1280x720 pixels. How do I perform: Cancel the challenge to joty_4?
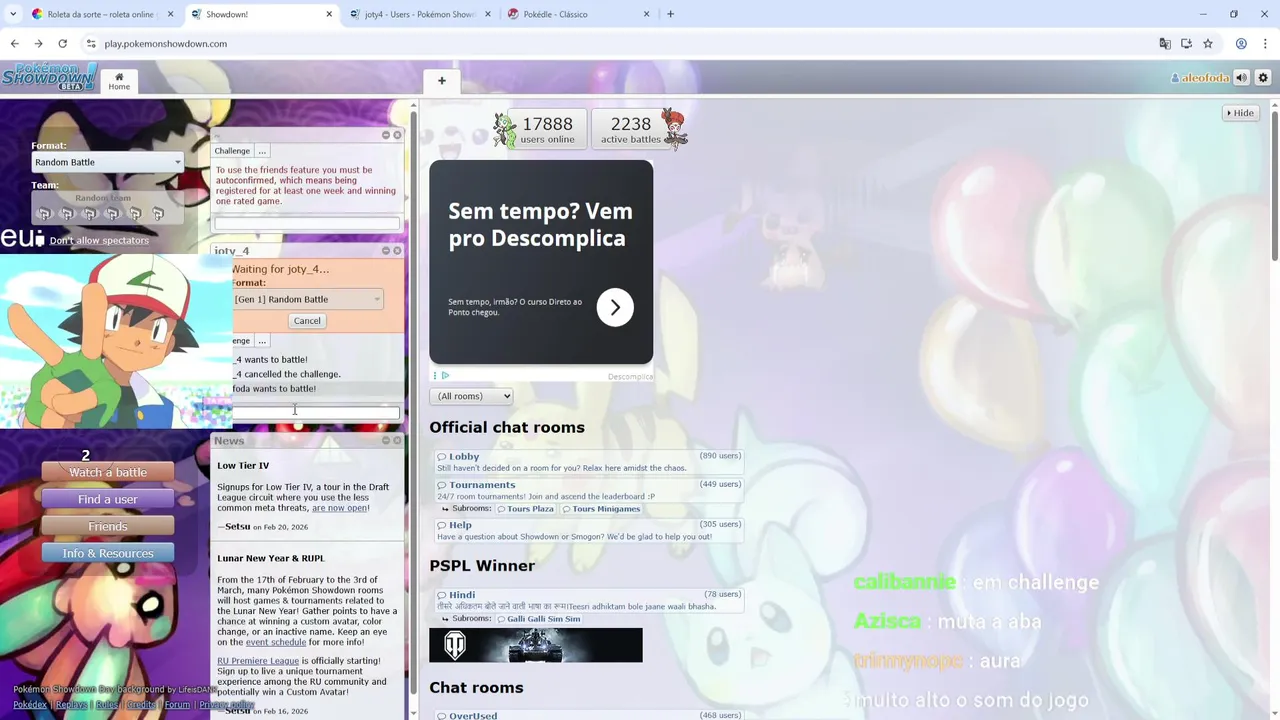click(x=307, y=321)
